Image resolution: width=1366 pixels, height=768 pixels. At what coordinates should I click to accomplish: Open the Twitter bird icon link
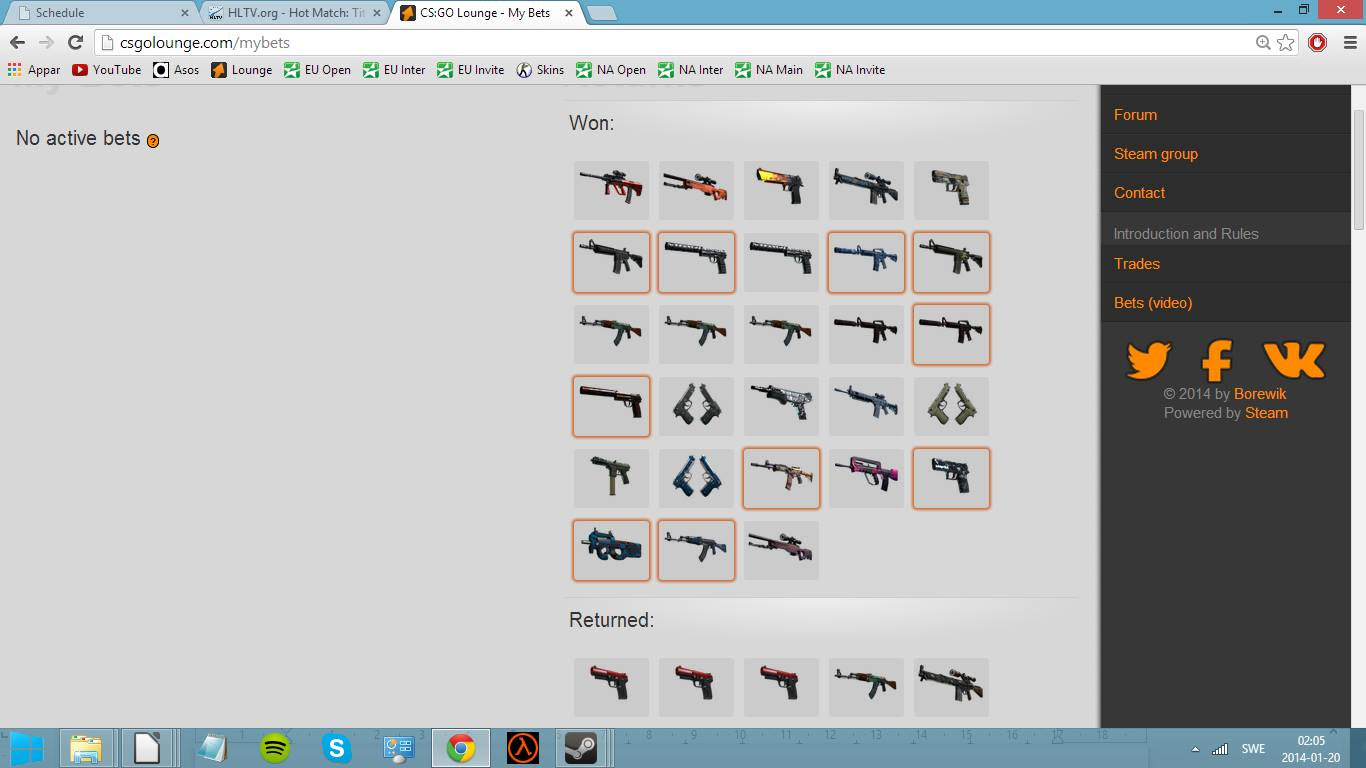(1149, 359)
